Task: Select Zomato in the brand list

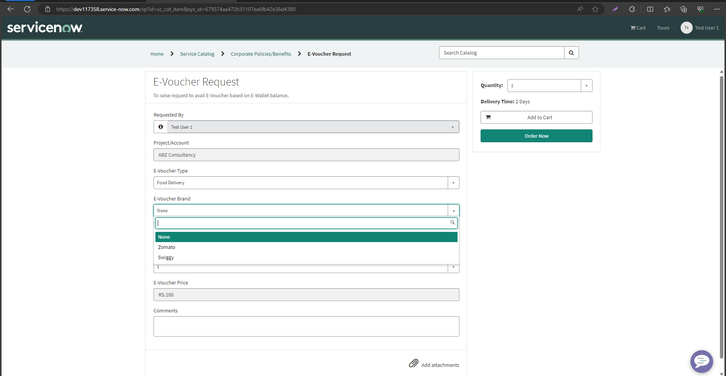Action: (x=306, y=247)
